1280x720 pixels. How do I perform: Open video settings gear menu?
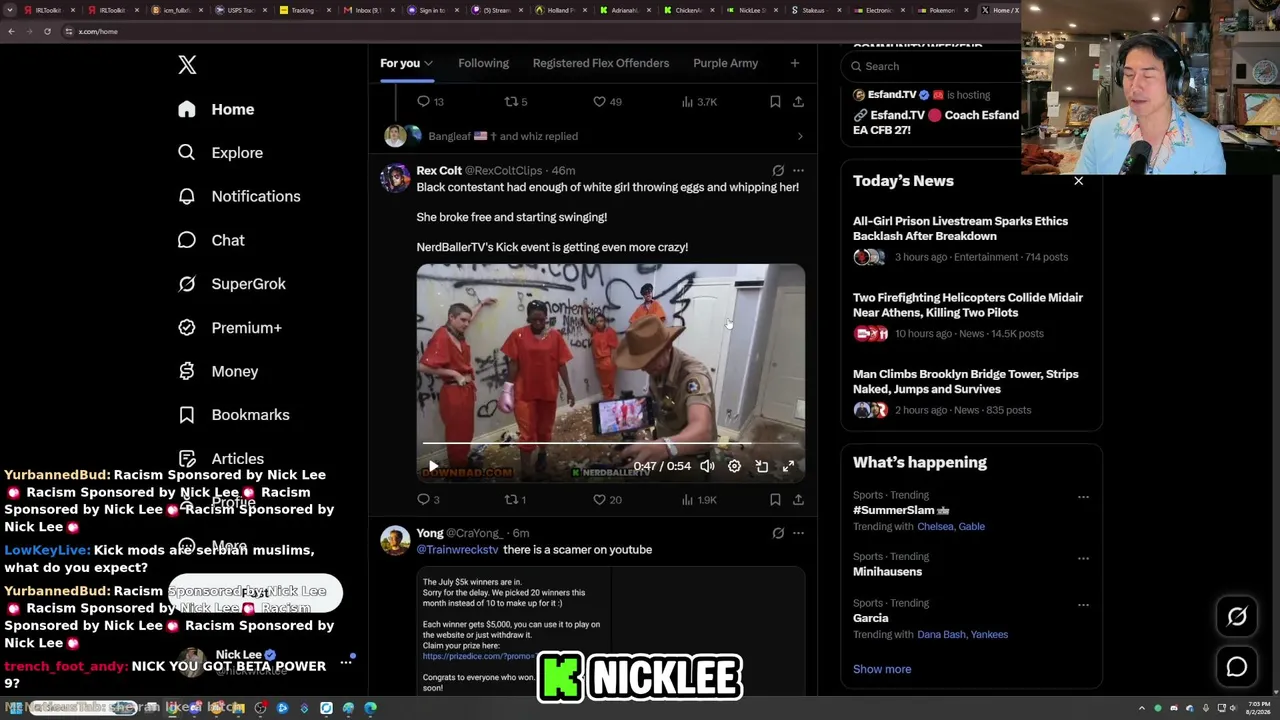coord(734,466)
